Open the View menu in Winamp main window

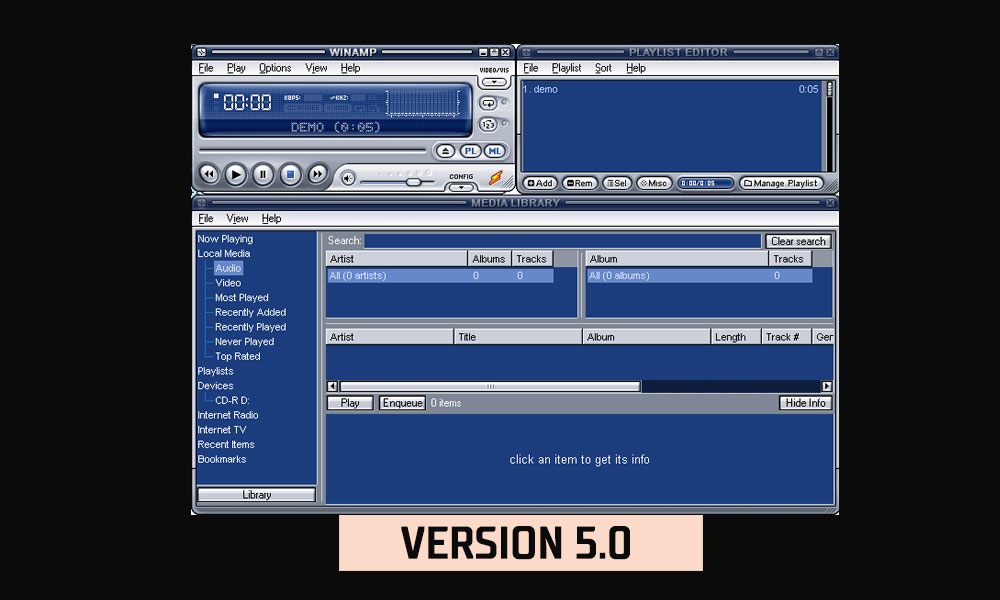pyautogui.click(x=316, y=68)
